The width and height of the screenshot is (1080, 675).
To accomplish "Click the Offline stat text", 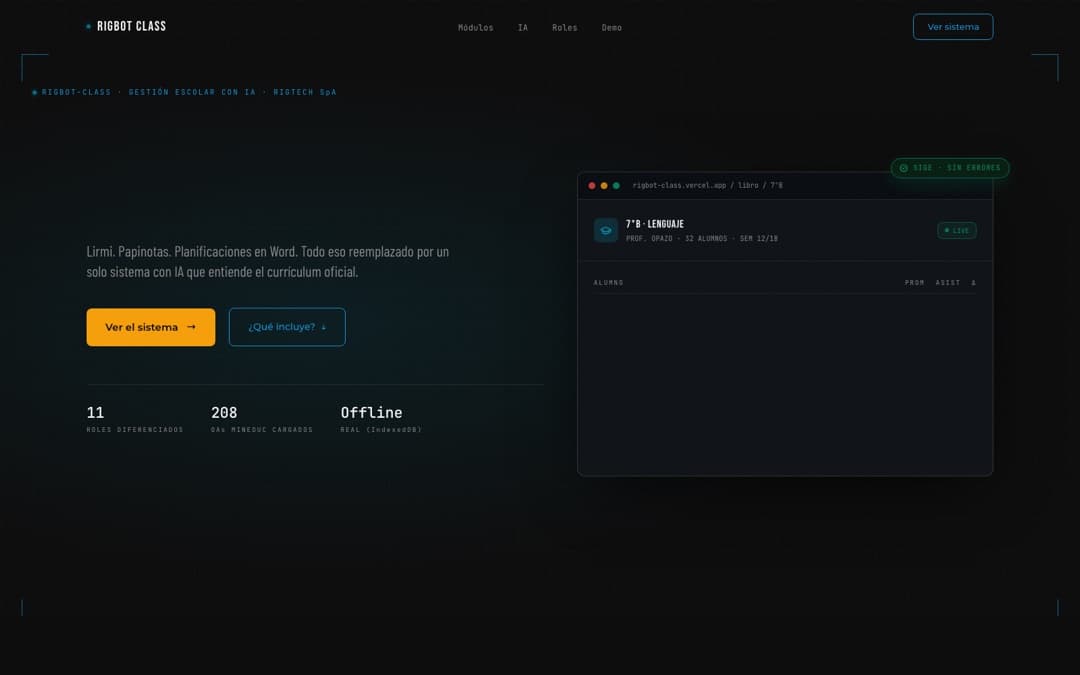I will (x=371, y=413).
